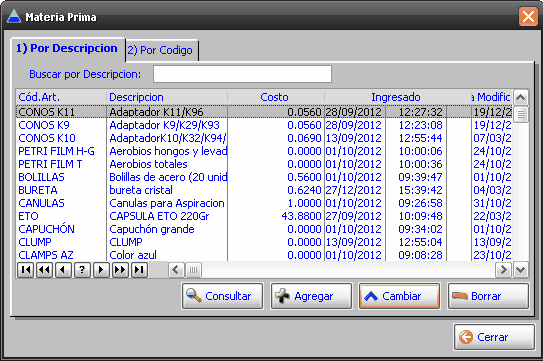Jump to first record navigation button
This screenshot has width=543, height=361.
tap(25, 270)
